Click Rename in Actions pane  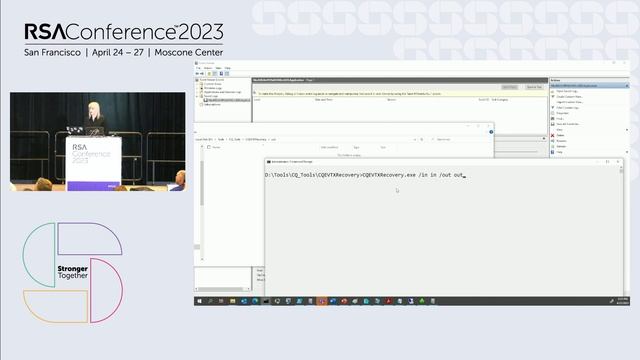click(561, 141)
